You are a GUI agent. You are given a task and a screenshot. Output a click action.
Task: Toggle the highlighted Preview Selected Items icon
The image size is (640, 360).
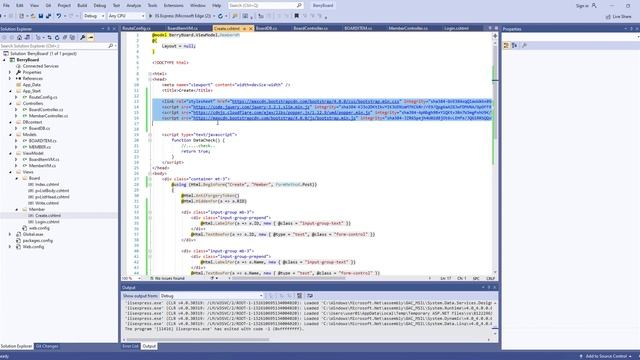[91, 37]
